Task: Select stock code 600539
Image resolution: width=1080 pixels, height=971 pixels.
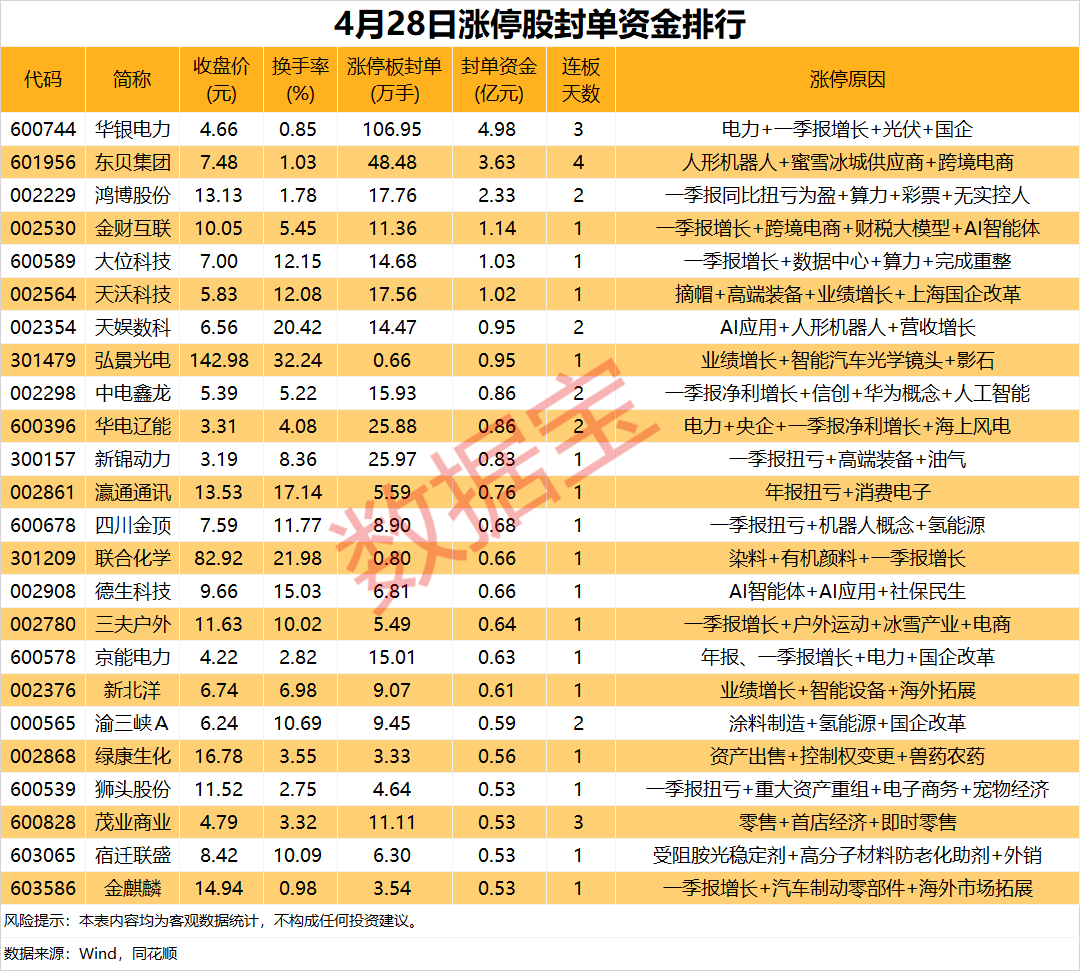Action: pos(43,790)
